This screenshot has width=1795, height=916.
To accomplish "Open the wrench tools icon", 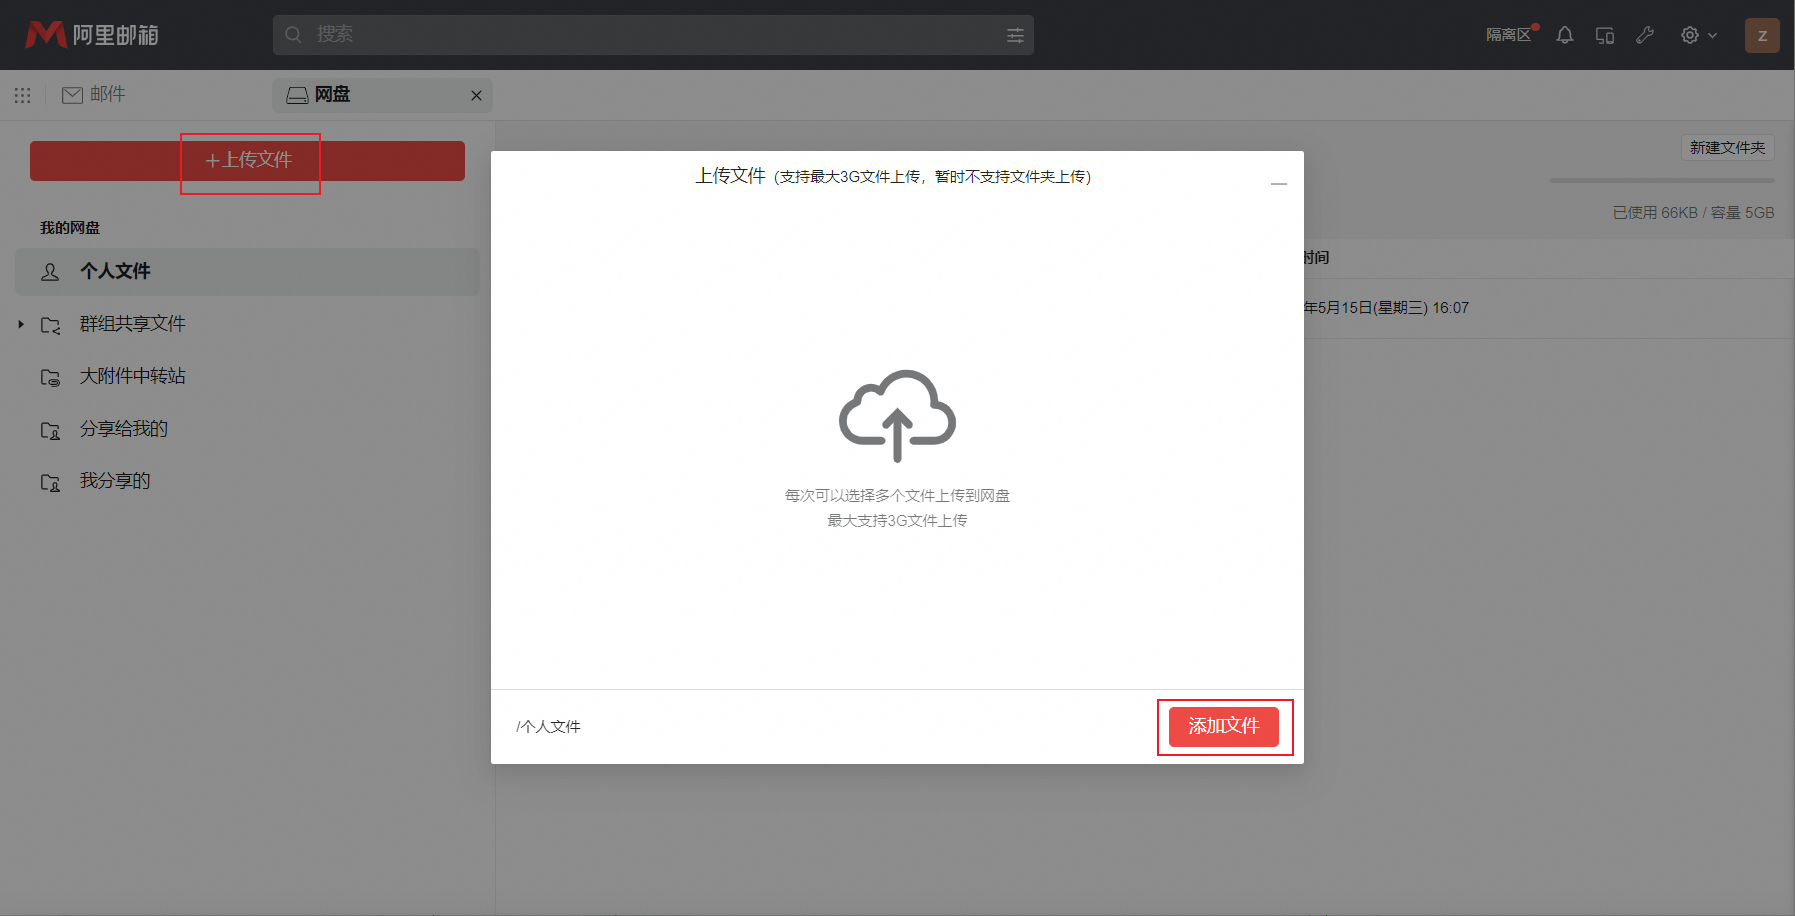I will [1645, 35].
